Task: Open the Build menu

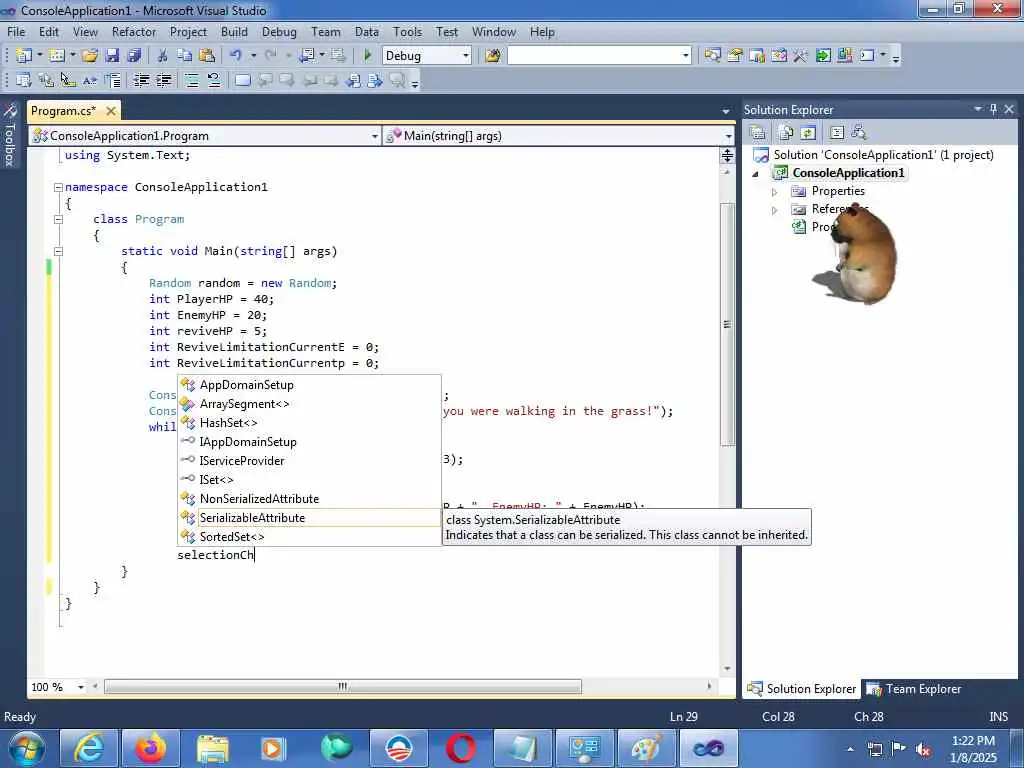Action: (234, 31)
